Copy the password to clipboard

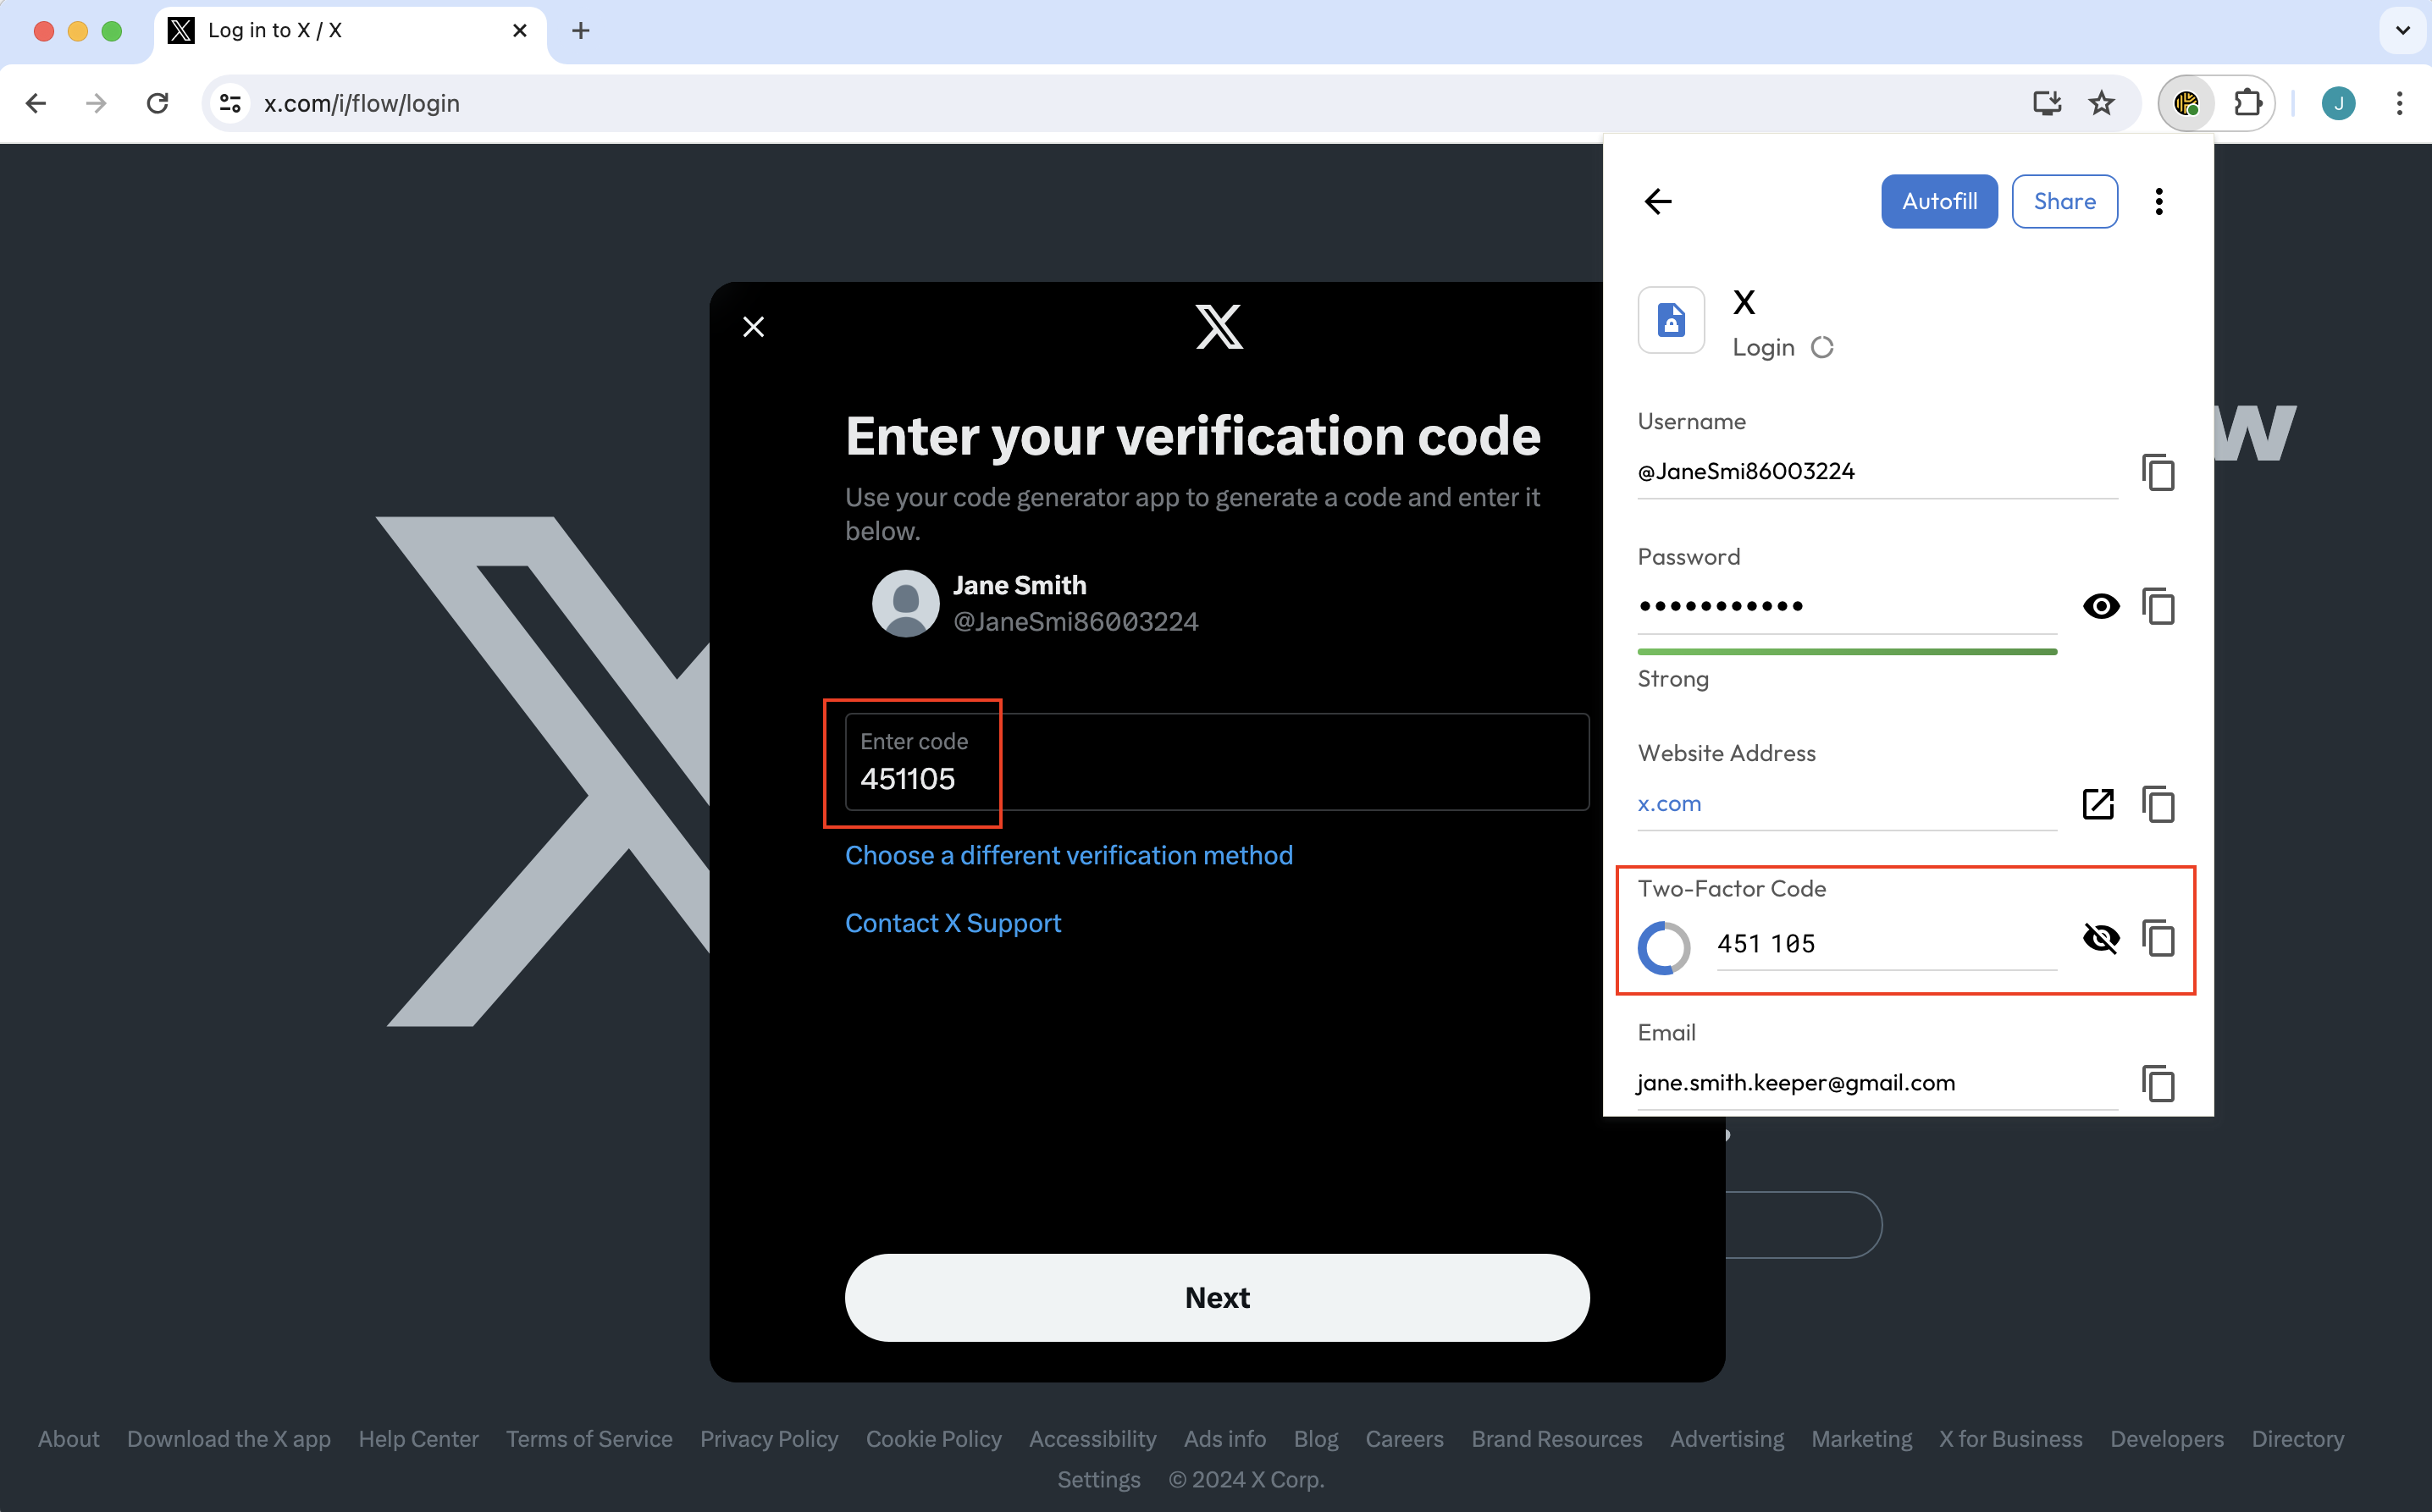(2158, 606)
